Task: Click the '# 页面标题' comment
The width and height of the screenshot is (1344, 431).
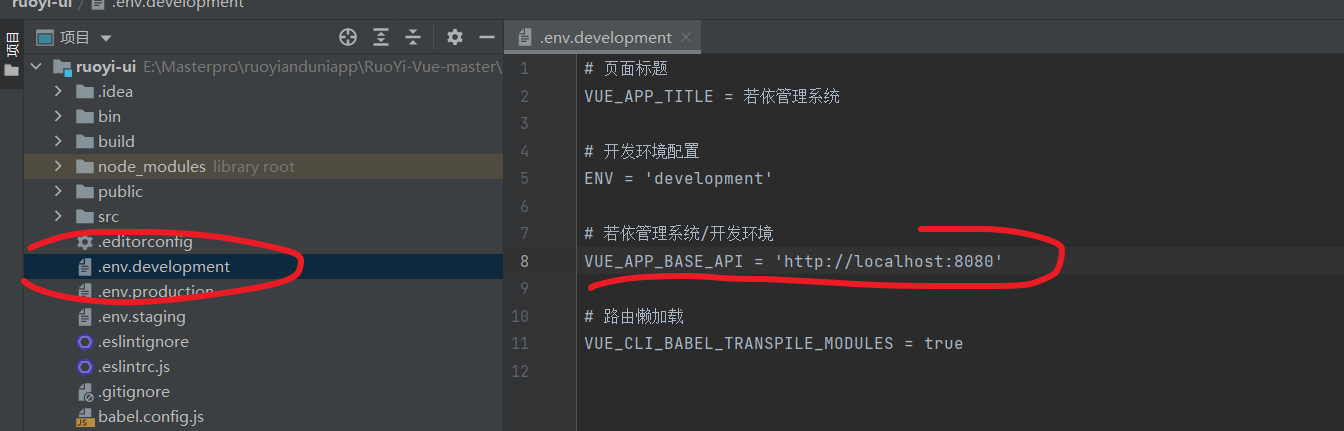Action: pos(626,69)
